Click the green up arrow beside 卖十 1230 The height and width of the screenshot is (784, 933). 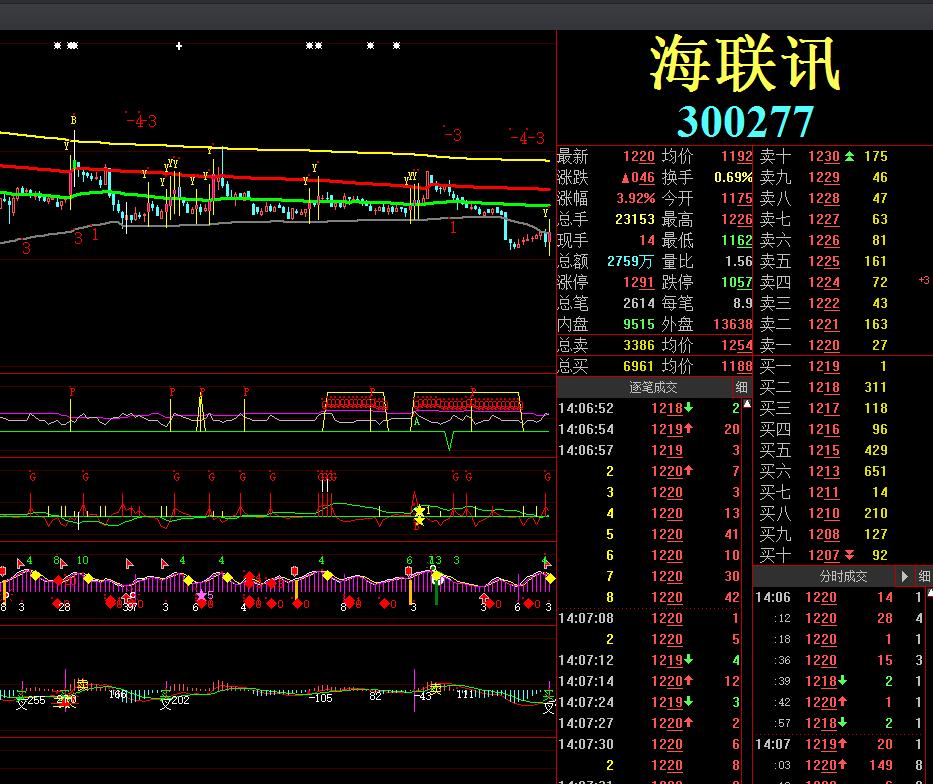850,156
